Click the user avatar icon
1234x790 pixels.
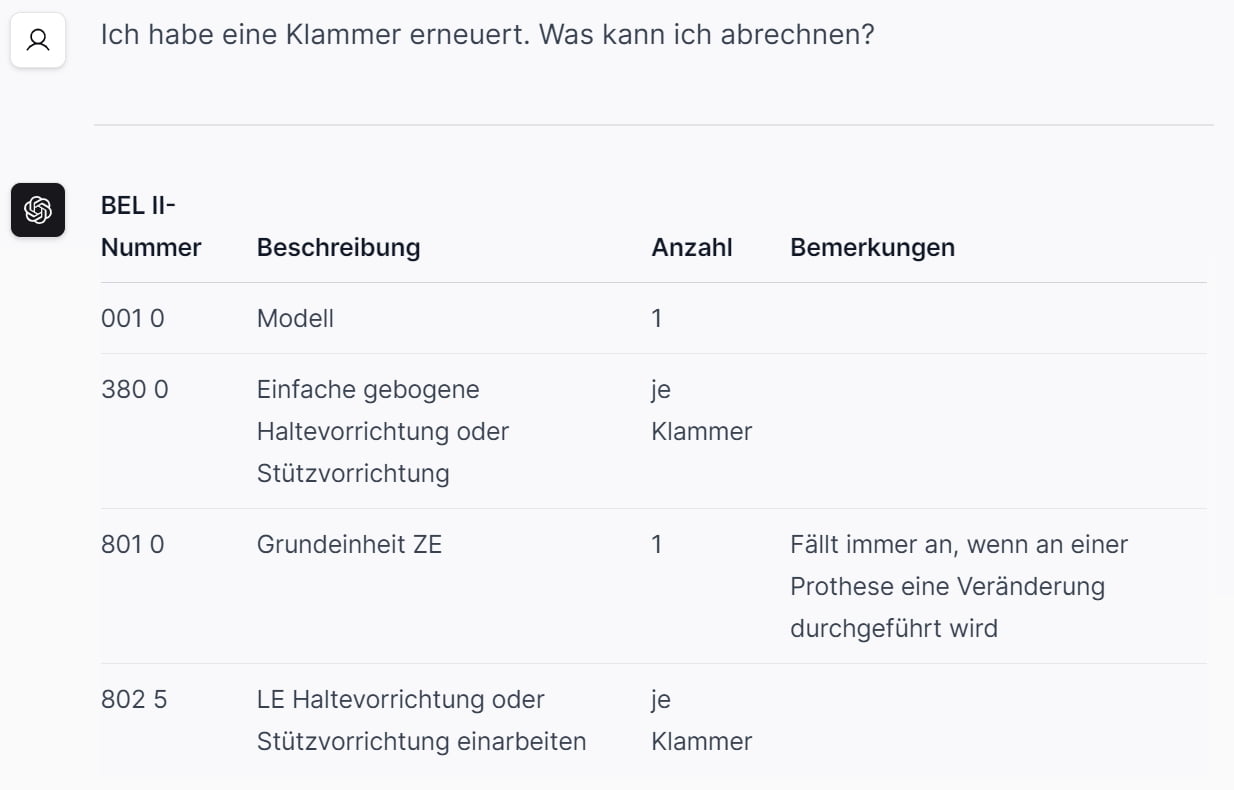[x=38, y=41]
